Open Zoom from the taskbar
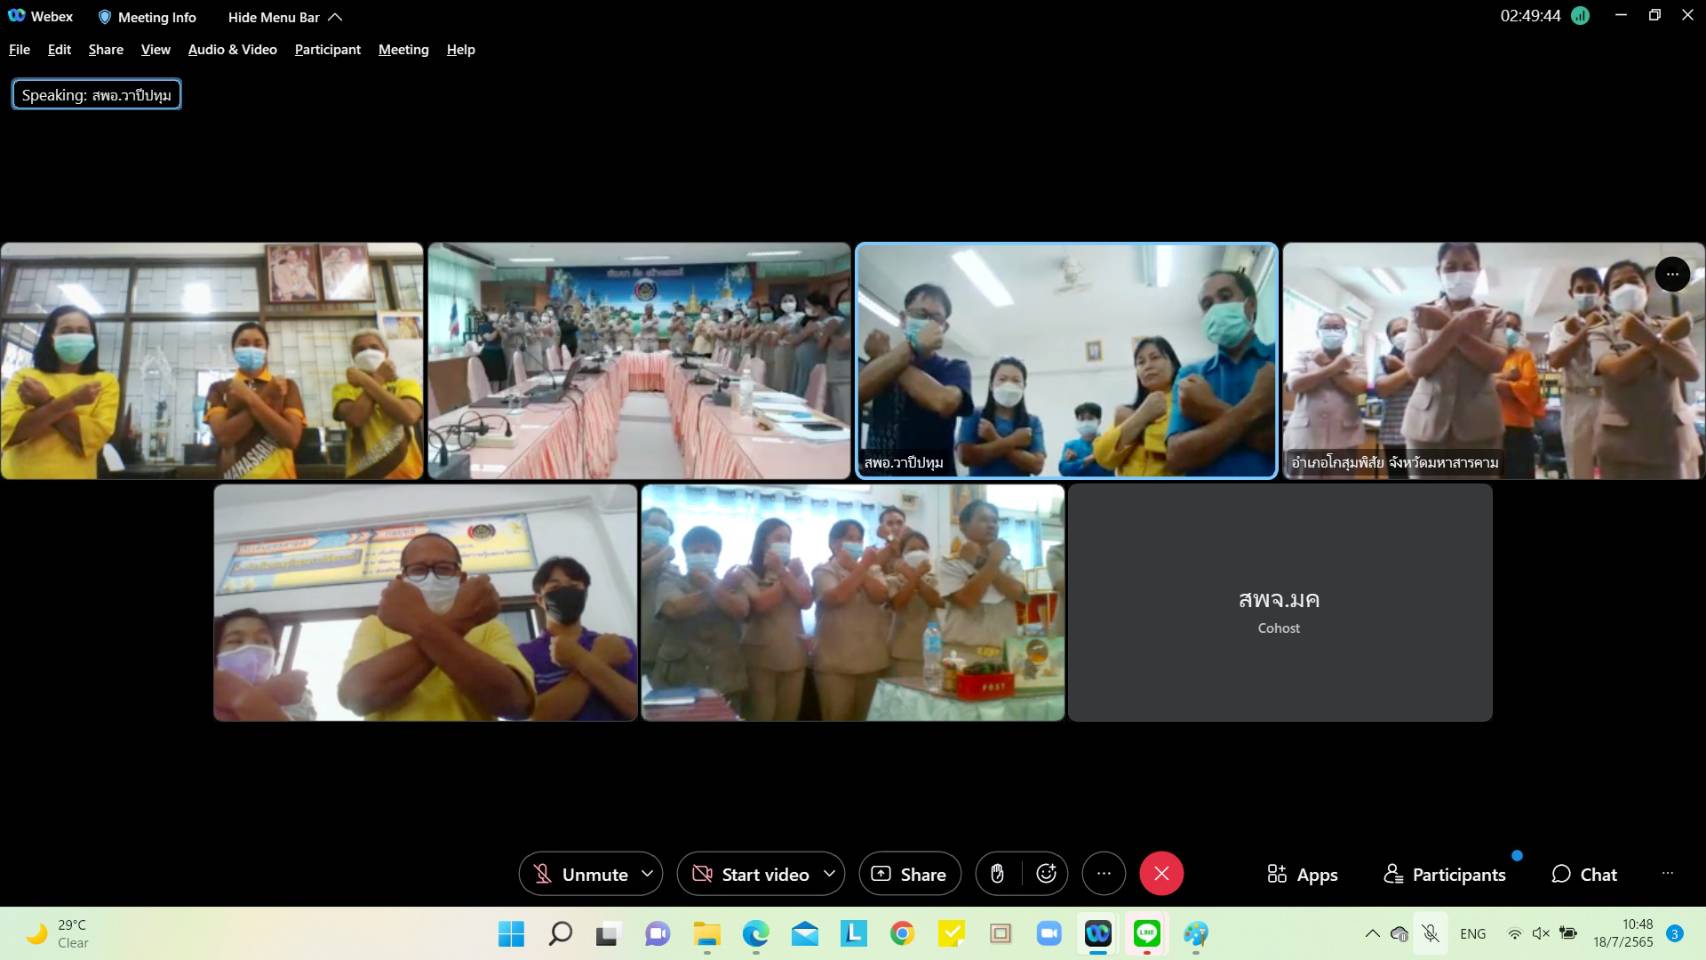The width and height of the screenshot is (1706, 960). [x=1049, y=934]
